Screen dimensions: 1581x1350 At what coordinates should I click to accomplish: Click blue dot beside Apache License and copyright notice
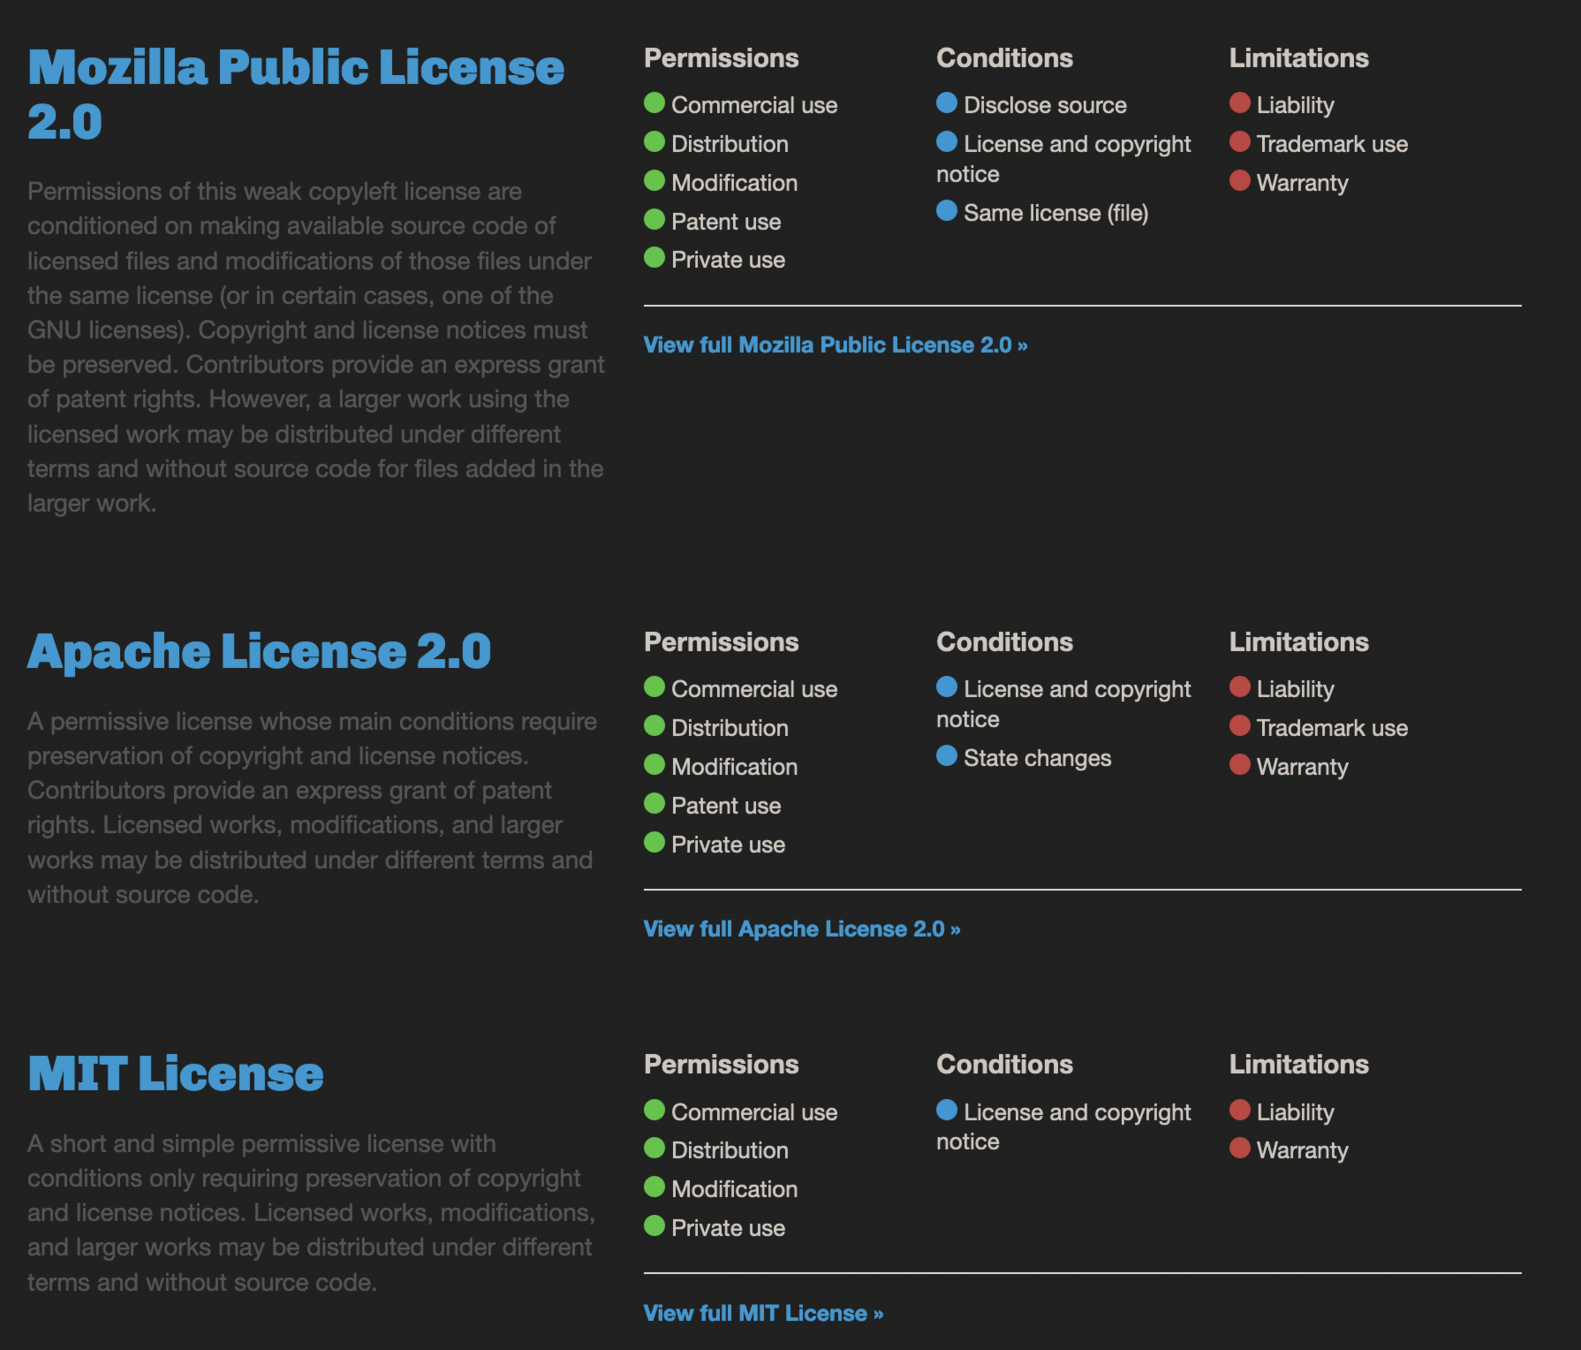click(x=947, y=687)
